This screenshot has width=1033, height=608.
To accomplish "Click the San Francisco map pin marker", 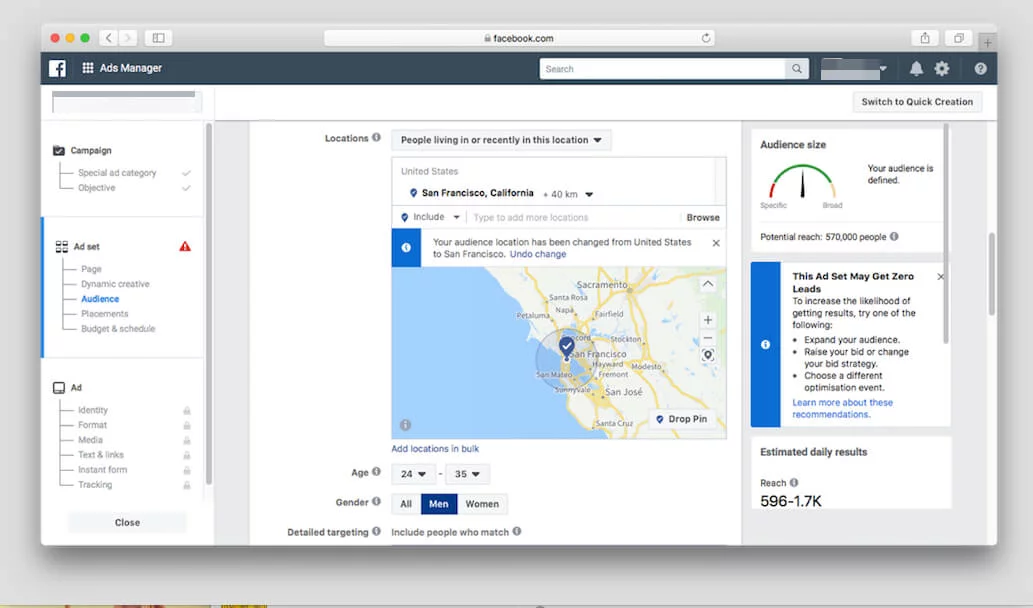I will (567, 346).
